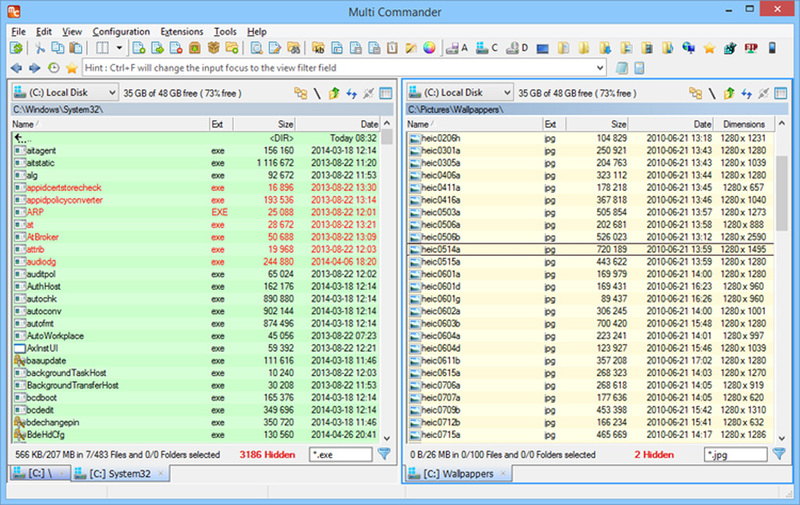Screen dimensions: 800x505
Task: Click the notepad icon beside command line
Action: pyautogui.click(x=621, y=68)
